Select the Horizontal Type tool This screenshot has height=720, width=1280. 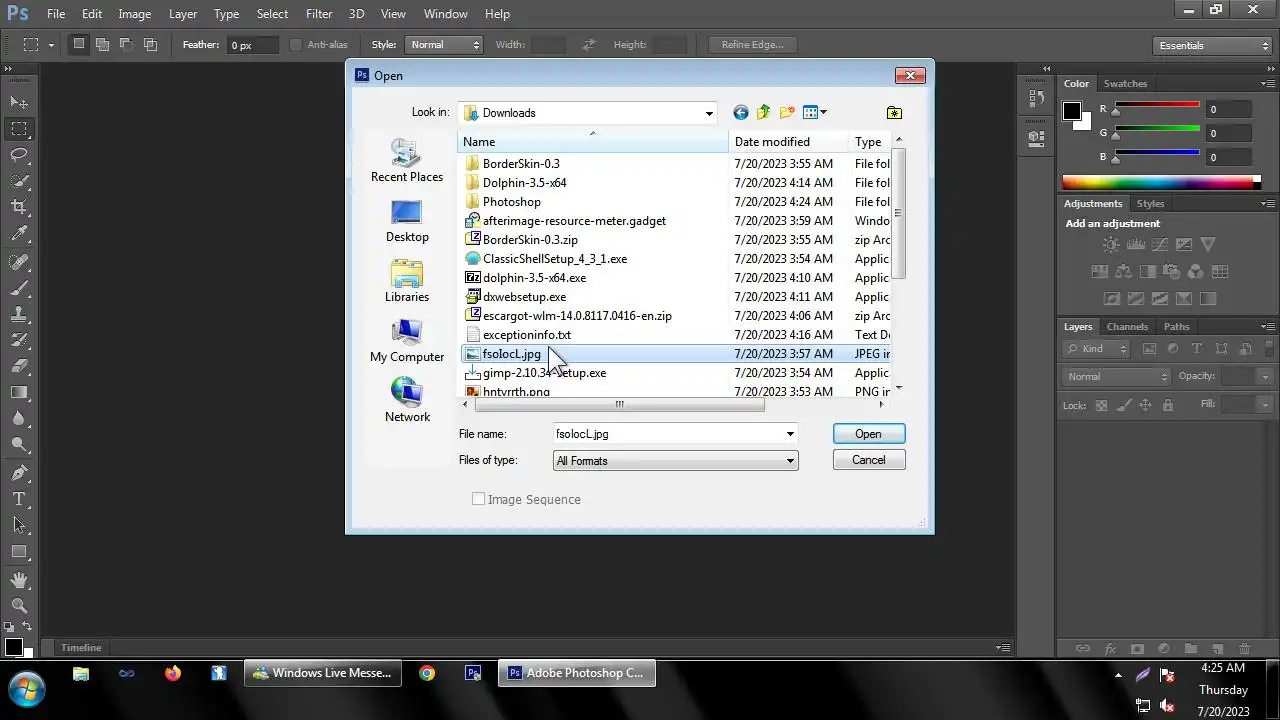19,499
